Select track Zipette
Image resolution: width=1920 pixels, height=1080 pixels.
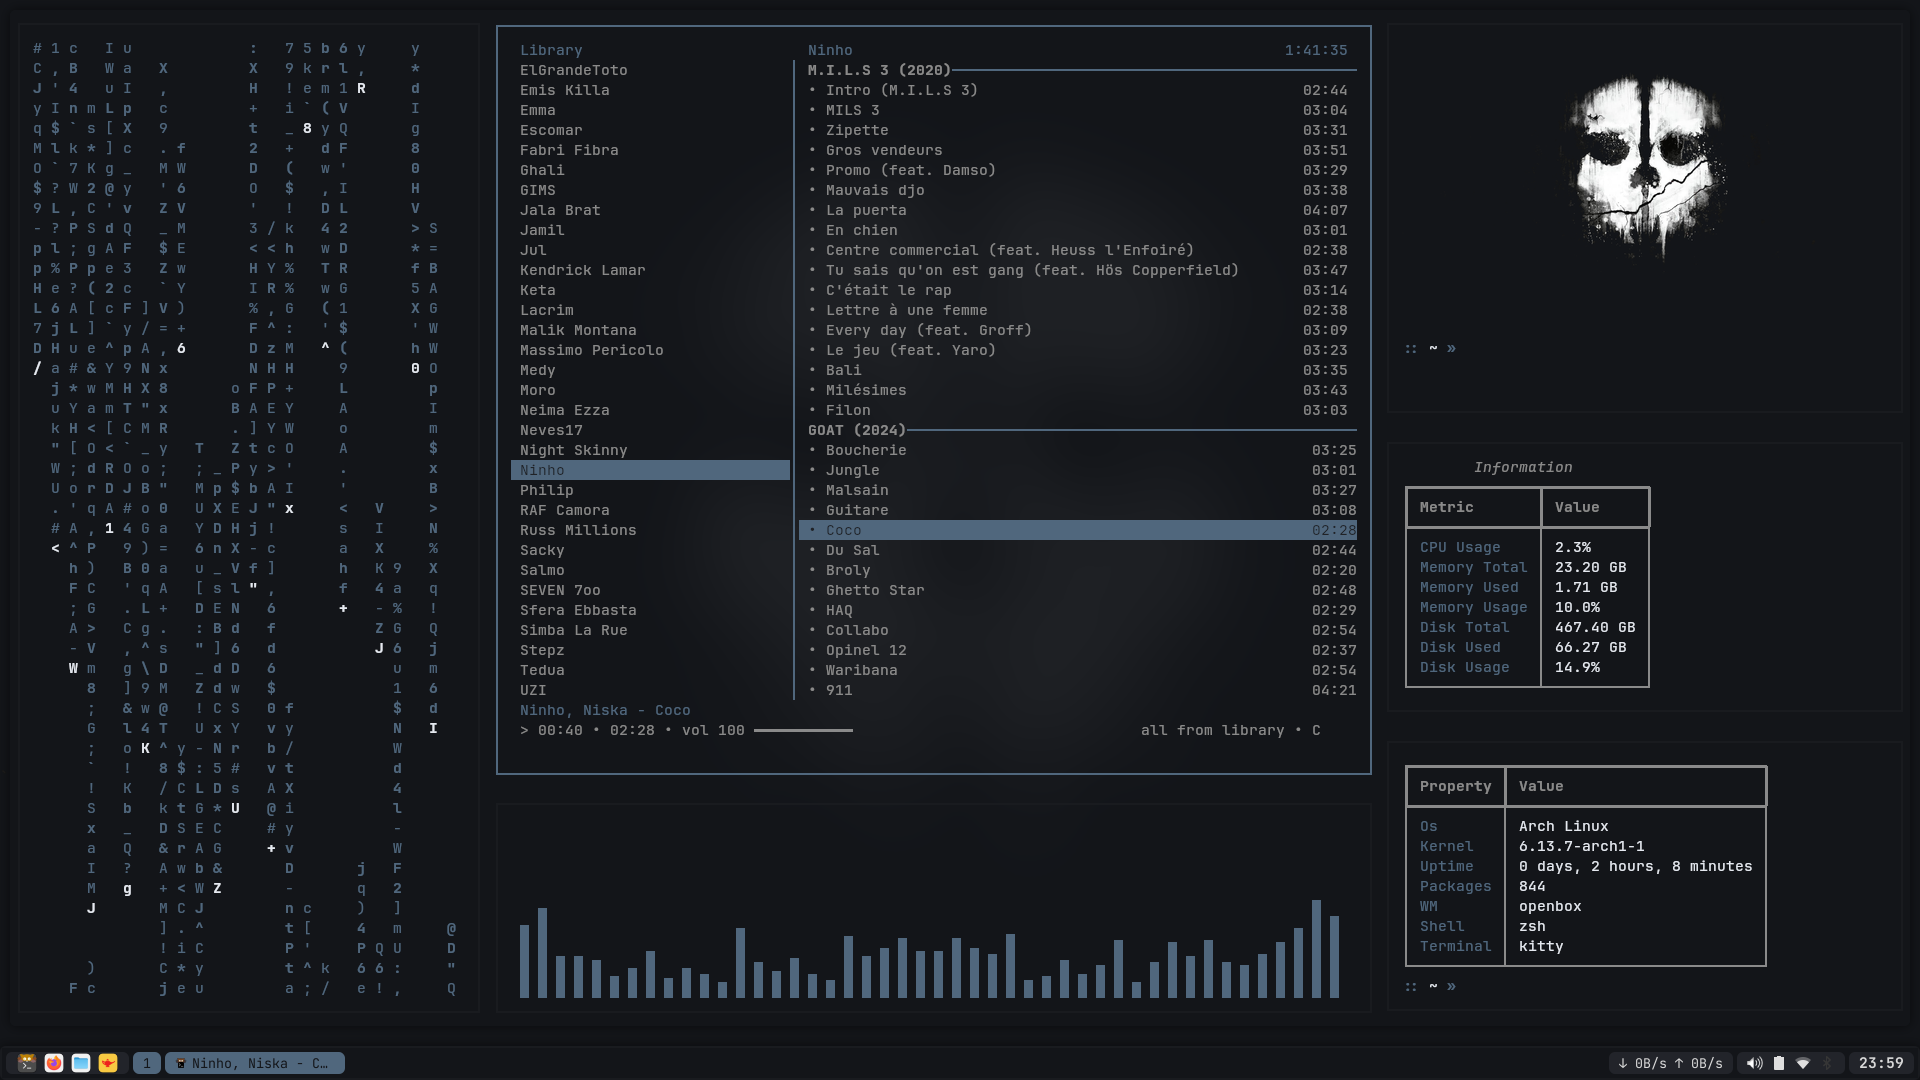tap(1078, 130)
